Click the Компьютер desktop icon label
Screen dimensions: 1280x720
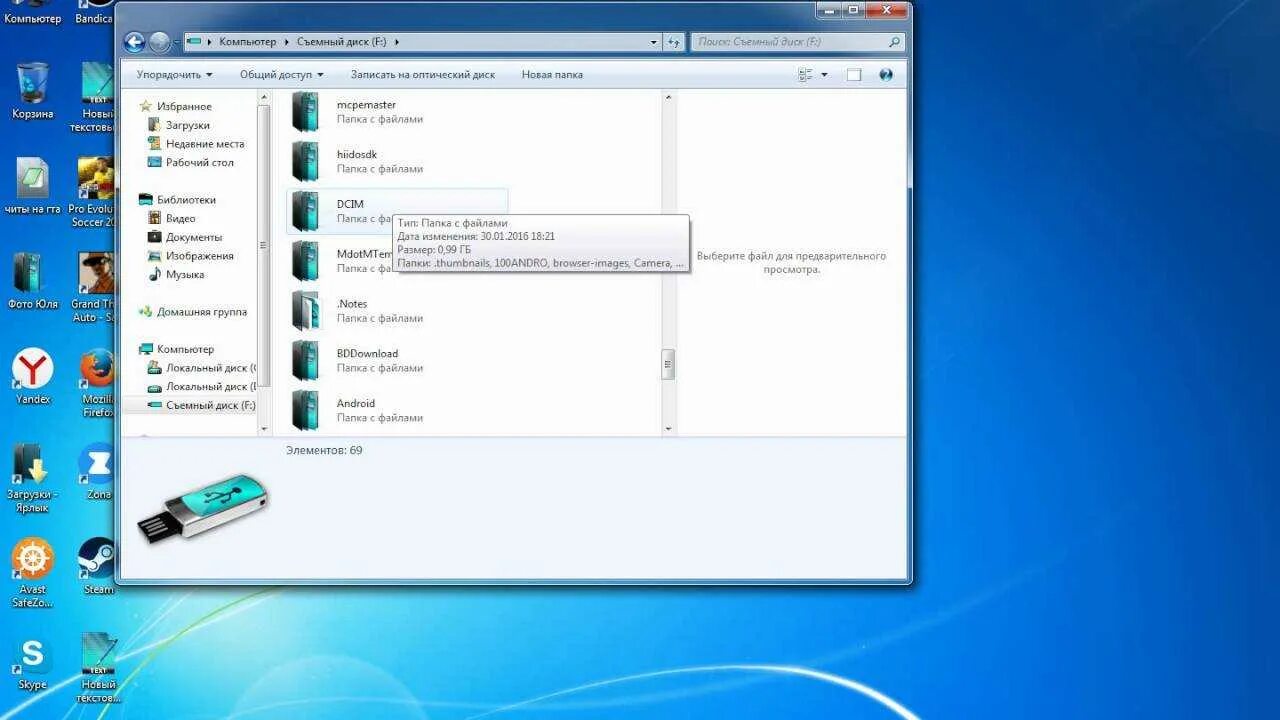[32, 19]
